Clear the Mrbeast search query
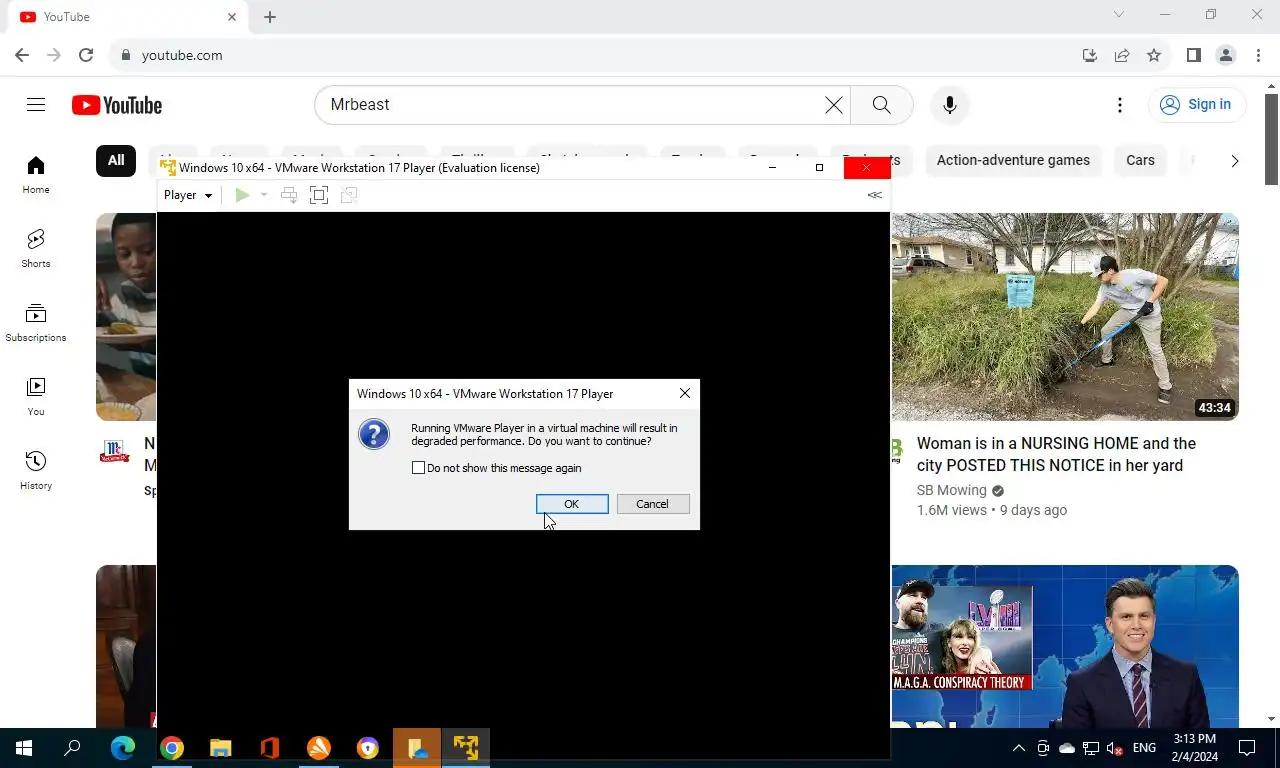Viewport: 1280px width, 768px height. pos(834,105)
